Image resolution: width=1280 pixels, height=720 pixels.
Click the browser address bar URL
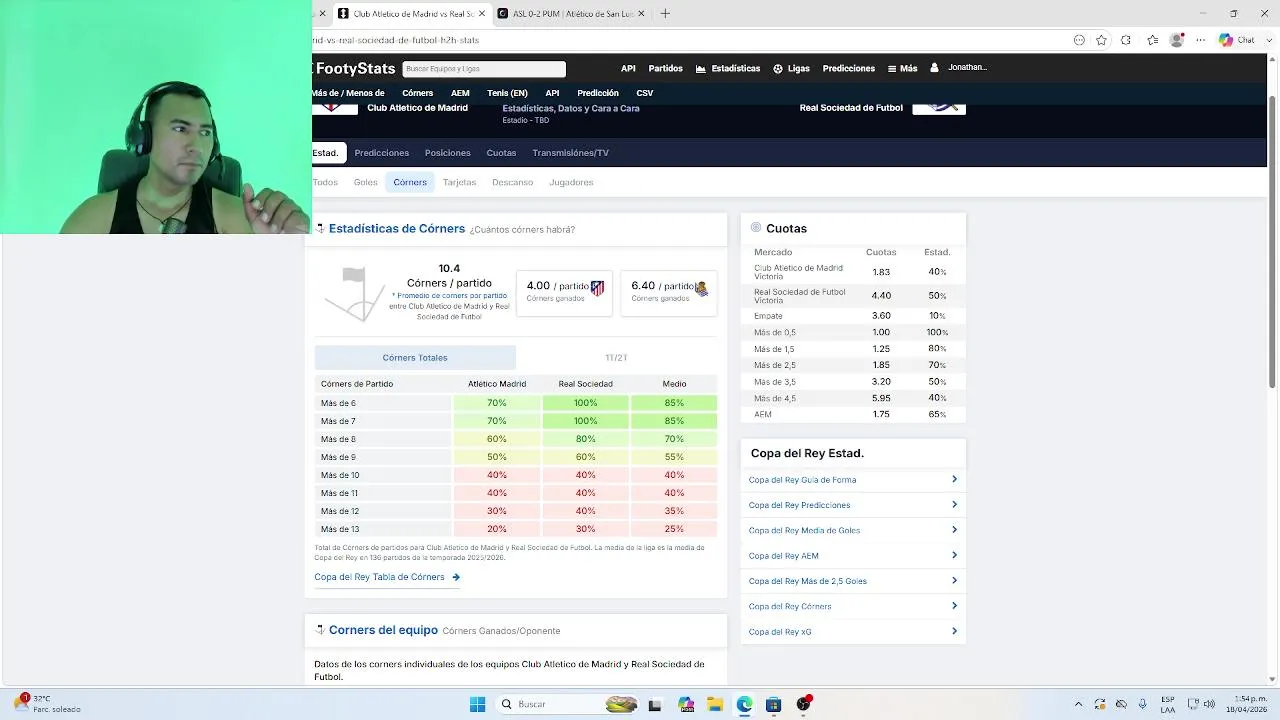click(396, 40)
